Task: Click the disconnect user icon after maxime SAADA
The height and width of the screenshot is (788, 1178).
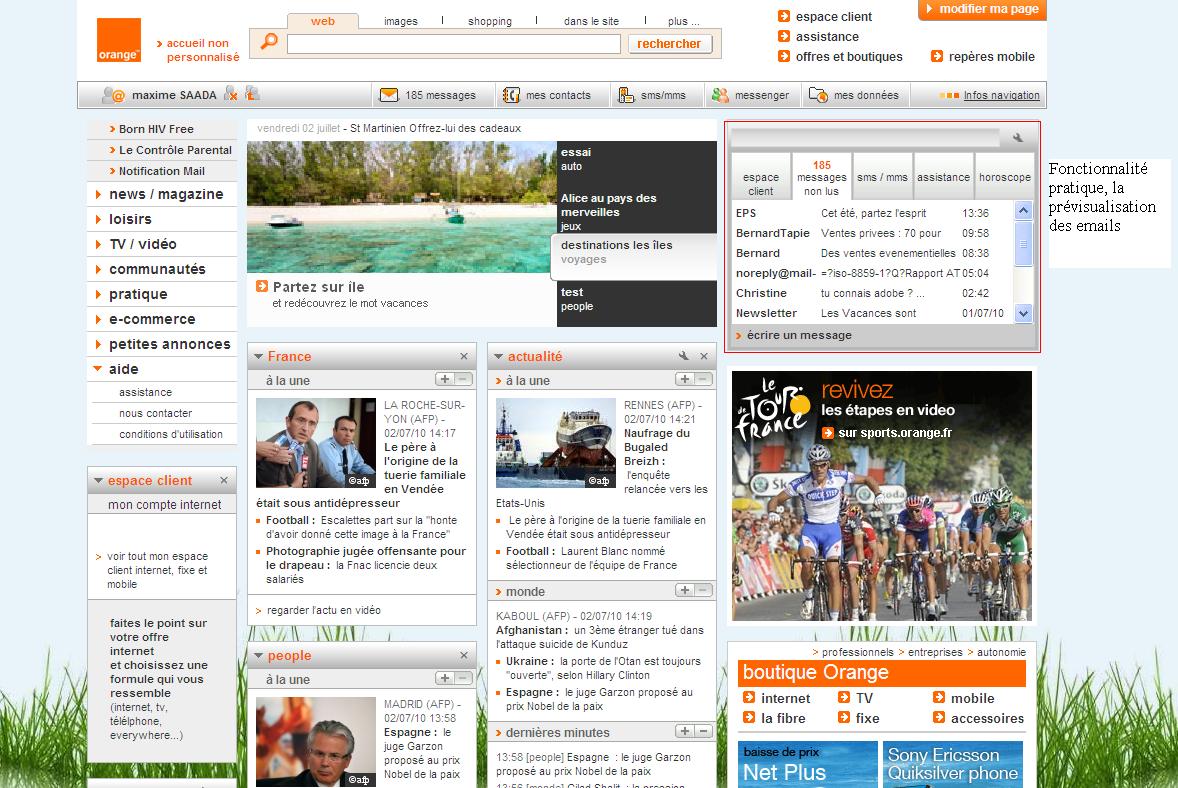Action: click(x=231, y=94)
